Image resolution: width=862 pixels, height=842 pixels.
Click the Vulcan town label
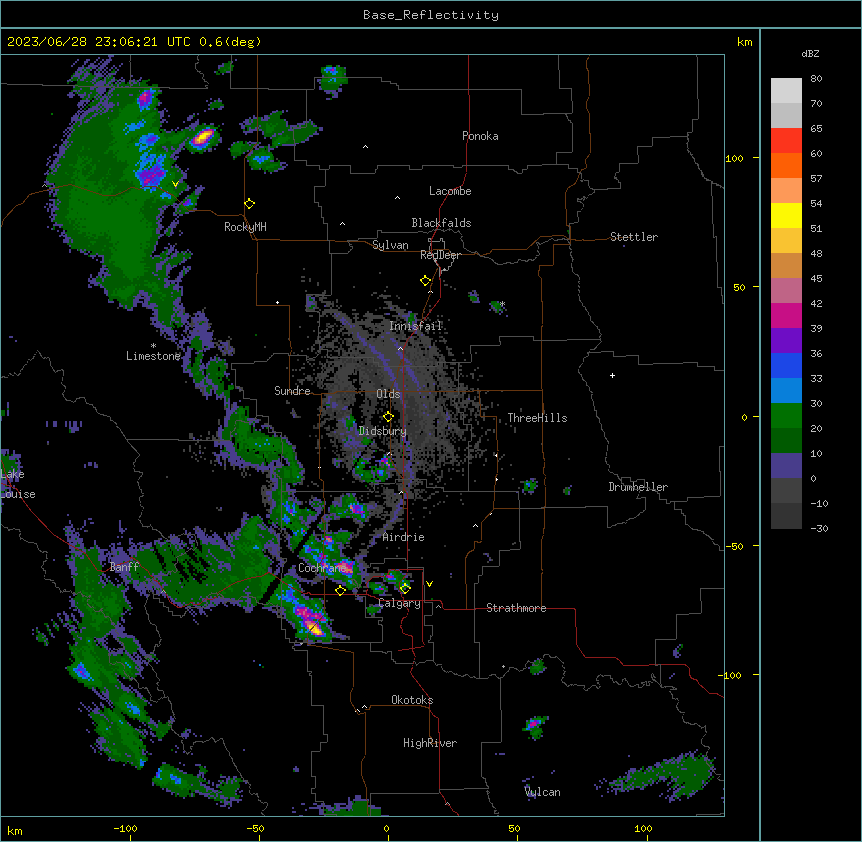(x=542, y=792)
